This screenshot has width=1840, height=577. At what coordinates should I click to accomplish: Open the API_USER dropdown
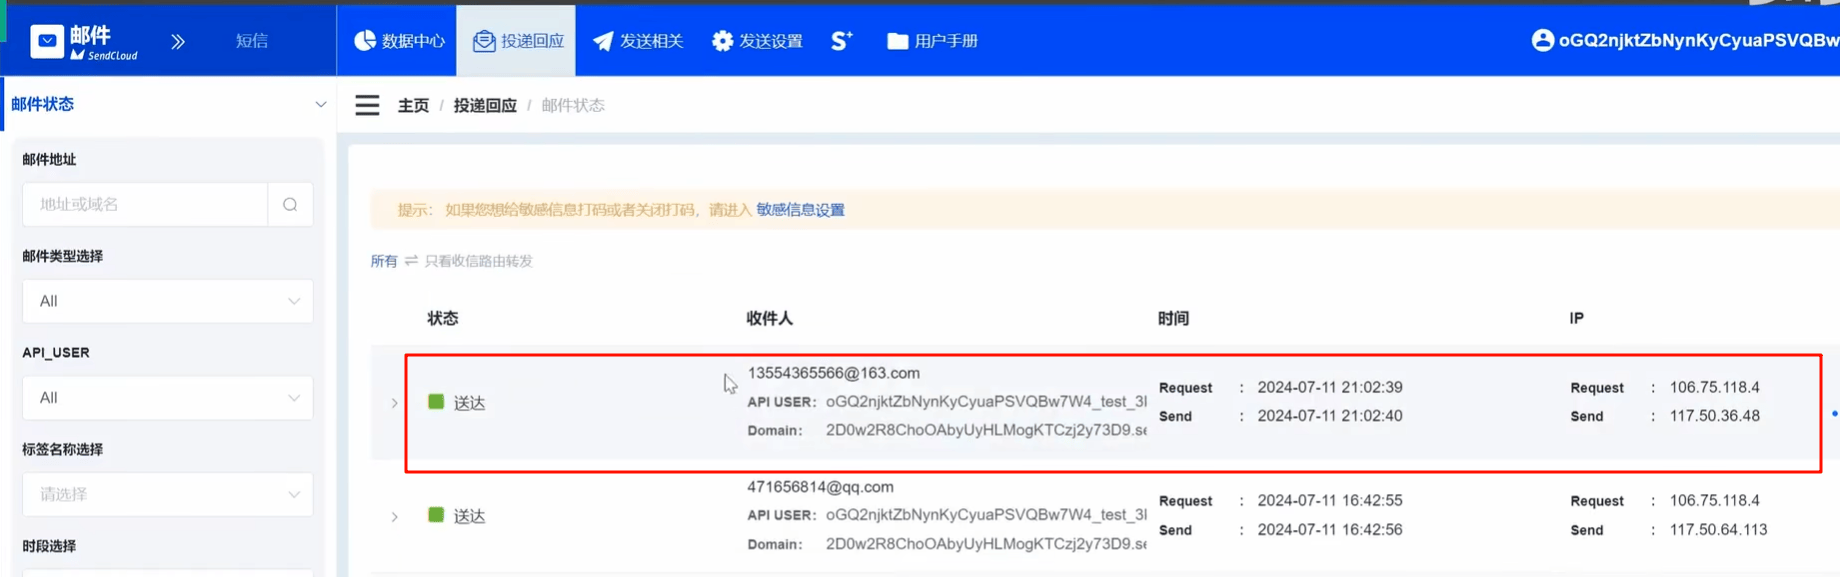point(168,398)
